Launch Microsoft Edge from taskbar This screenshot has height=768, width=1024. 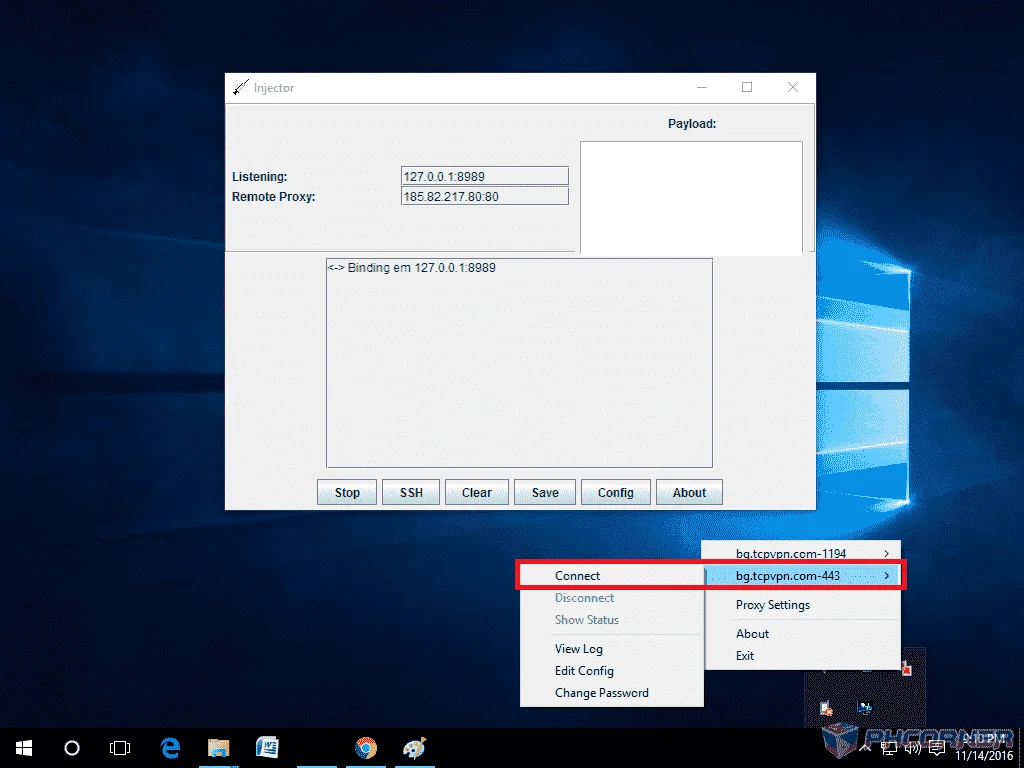click(170, 748)
